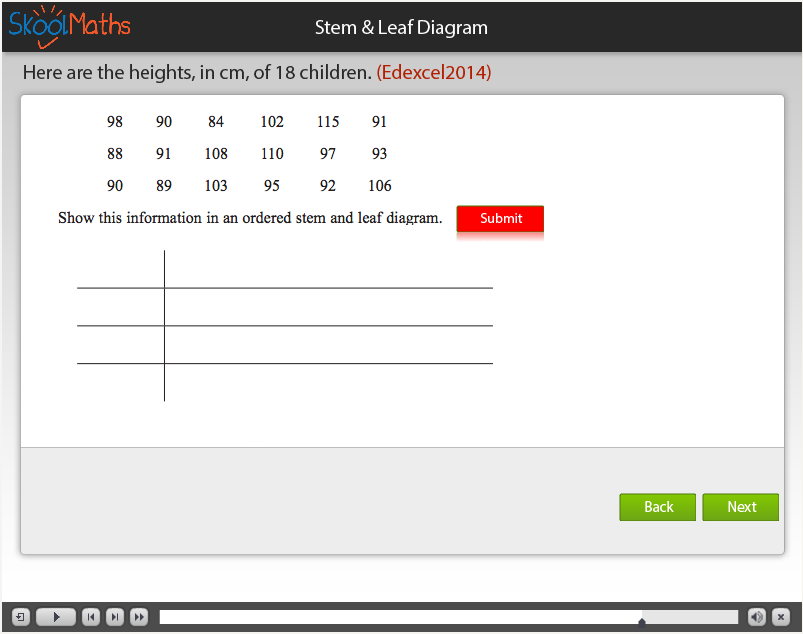Viewport: 803px width, 634px height.
Task: Click the X icon in player bar
Action: pyautogui.click(x=781, y=617)
